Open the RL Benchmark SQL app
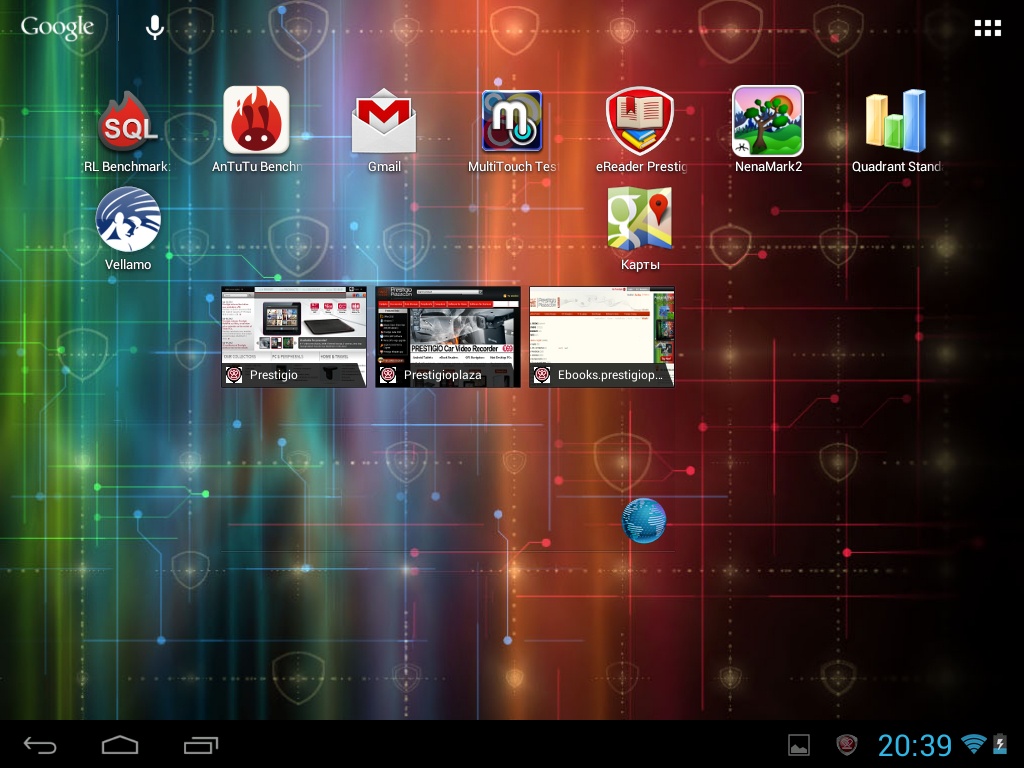 128,124
